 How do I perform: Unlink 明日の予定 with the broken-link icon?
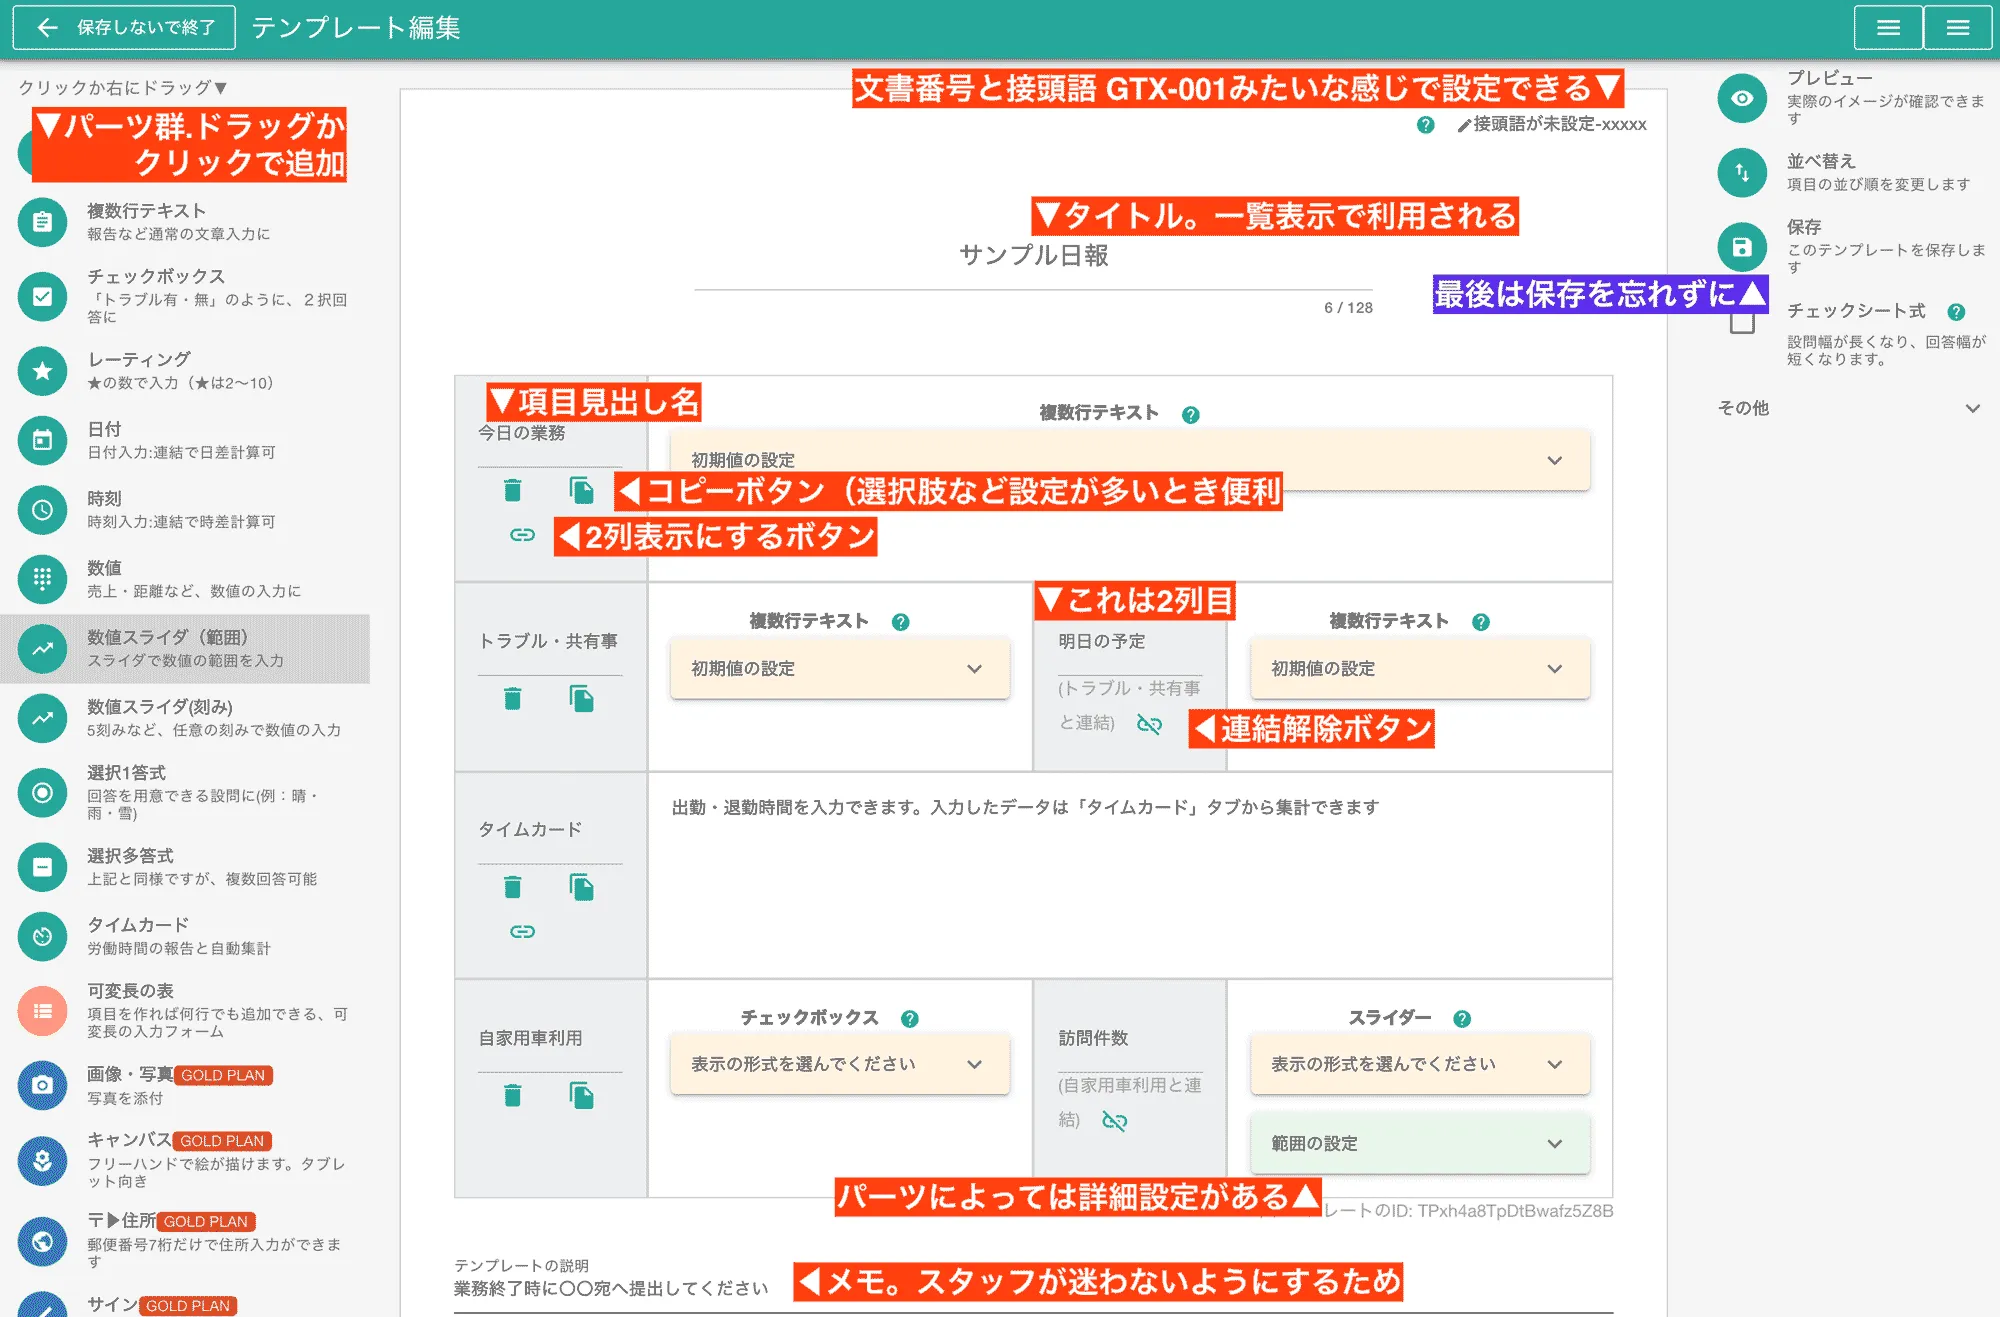point(1149,724)
